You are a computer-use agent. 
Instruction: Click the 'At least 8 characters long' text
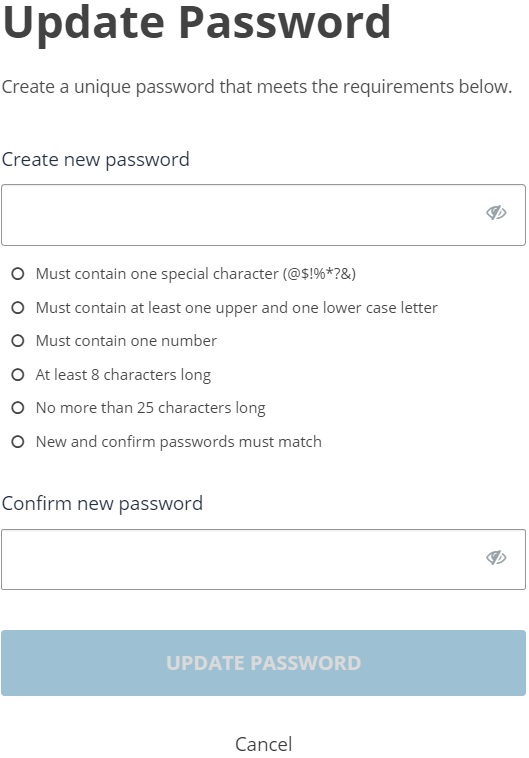[123, 375]
